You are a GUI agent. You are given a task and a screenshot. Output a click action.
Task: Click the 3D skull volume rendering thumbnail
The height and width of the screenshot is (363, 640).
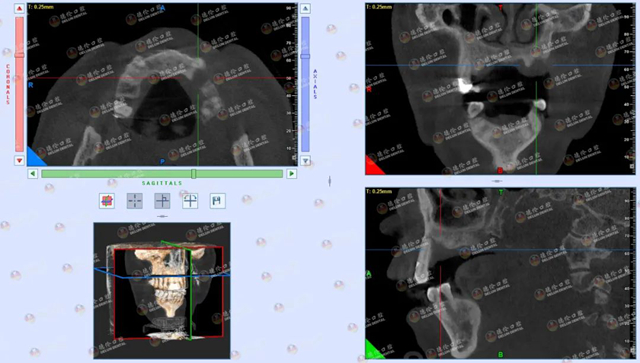coord(162,291)
